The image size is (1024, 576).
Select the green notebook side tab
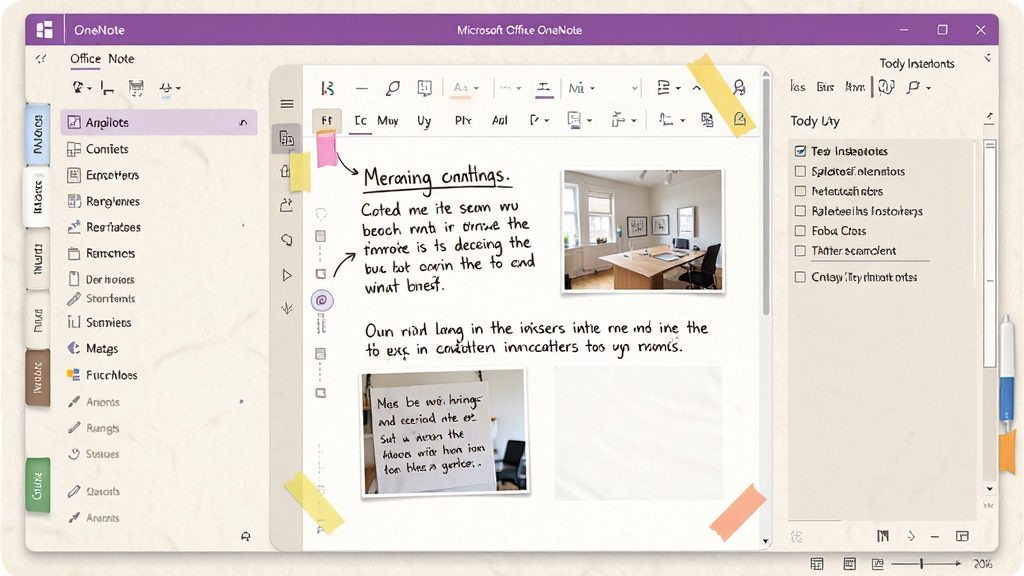tap(38, 485)
